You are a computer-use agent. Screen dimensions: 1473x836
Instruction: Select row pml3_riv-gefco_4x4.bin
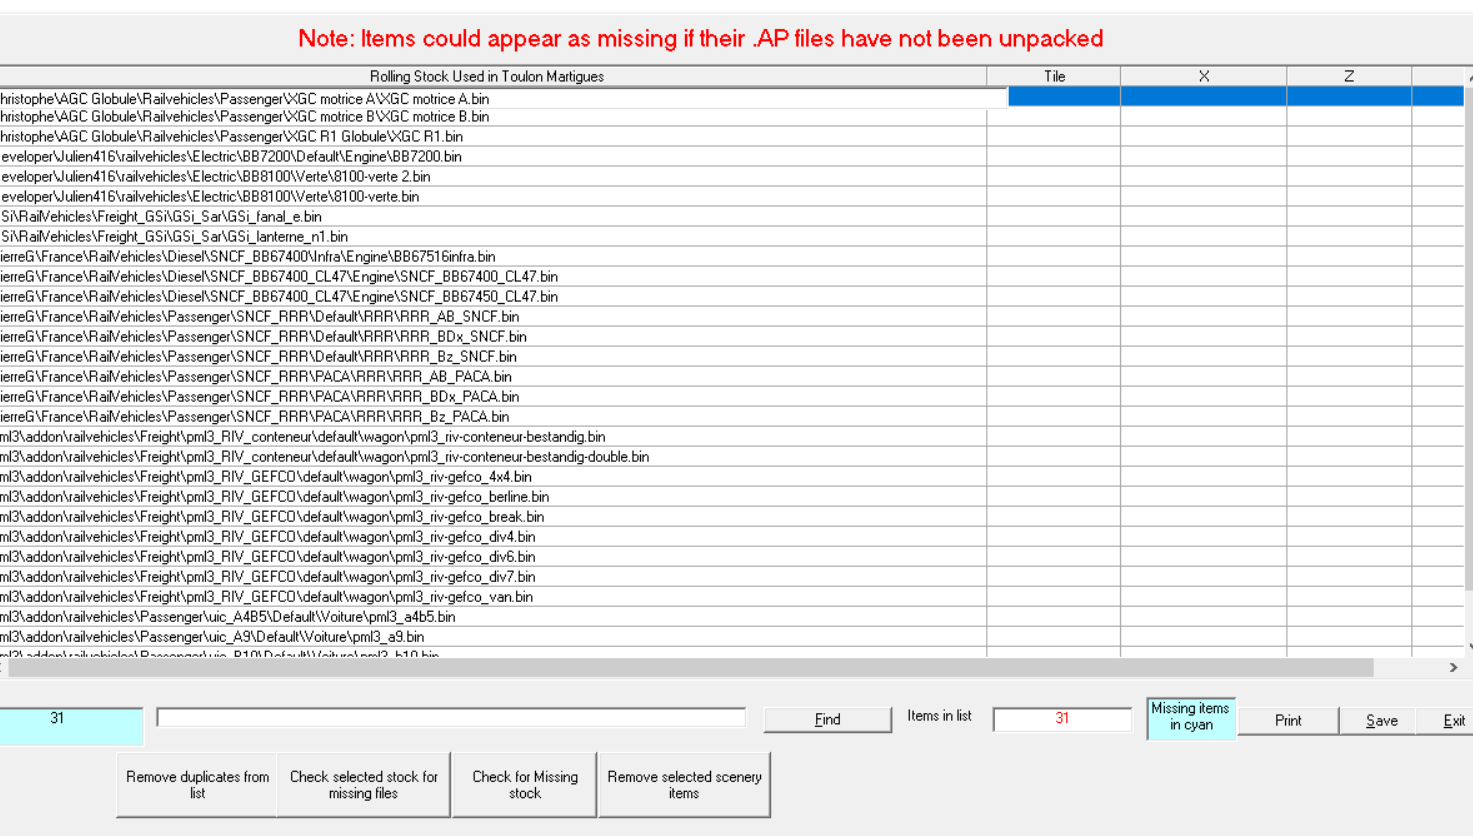tap(493, 477)
